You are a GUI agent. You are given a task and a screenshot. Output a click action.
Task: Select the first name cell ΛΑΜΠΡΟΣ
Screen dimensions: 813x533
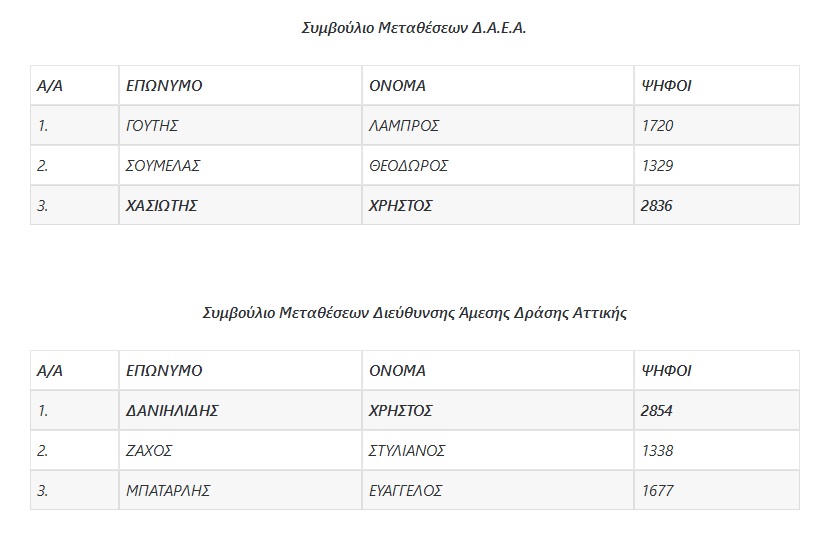(404, 126)
